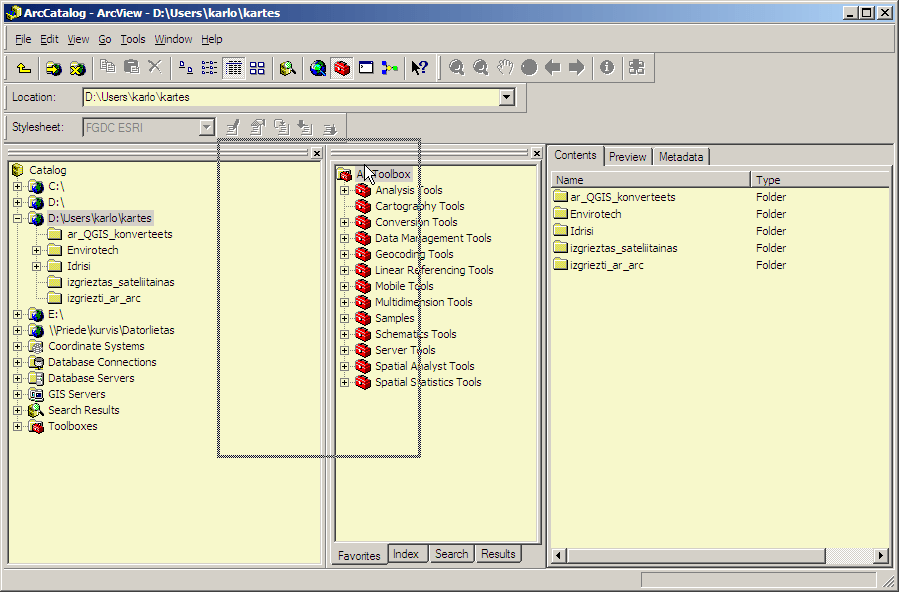Click inside the Location path field
Screen dimensions: 899x592
click(291, 97)
